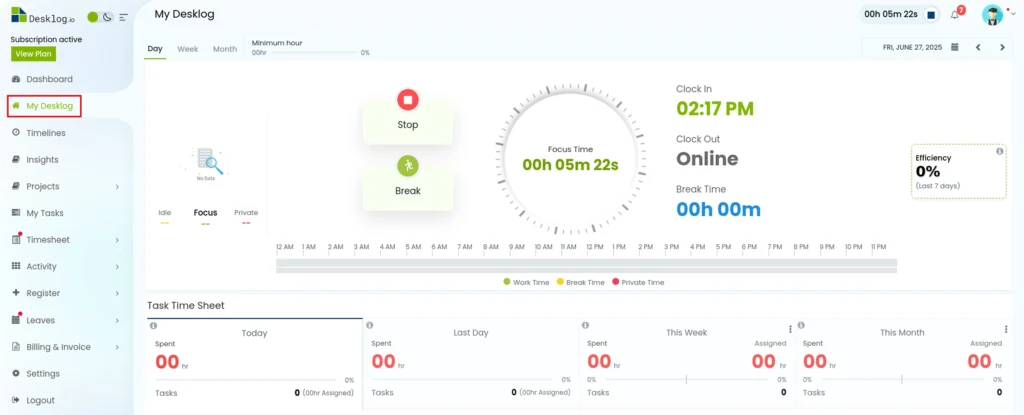
Task: Open the This Week card options menu
Action: coord(790,329)
